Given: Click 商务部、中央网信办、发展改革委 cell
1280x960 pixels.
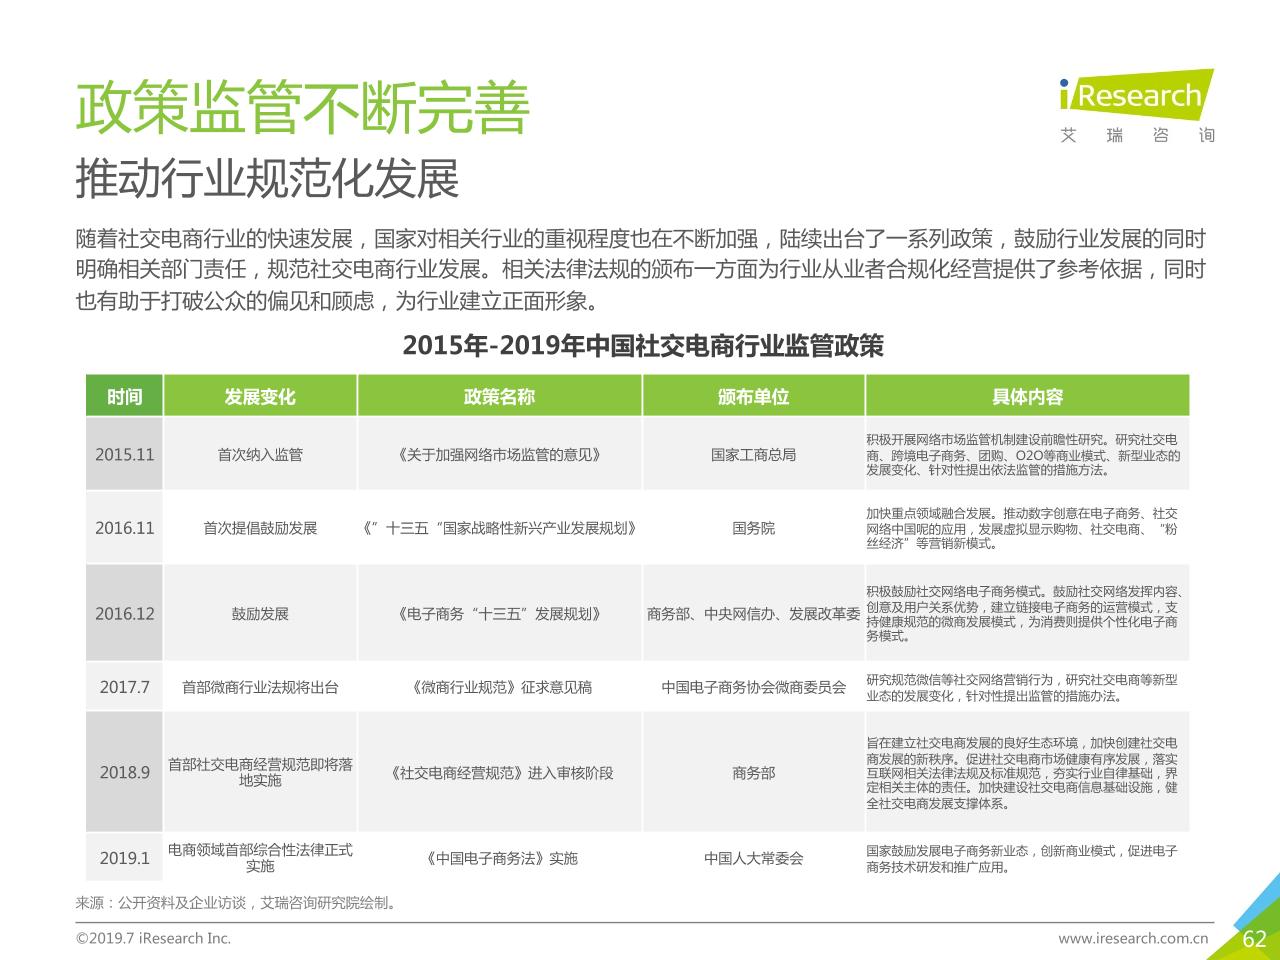Looking at the screenshot, I should (753, 613).
